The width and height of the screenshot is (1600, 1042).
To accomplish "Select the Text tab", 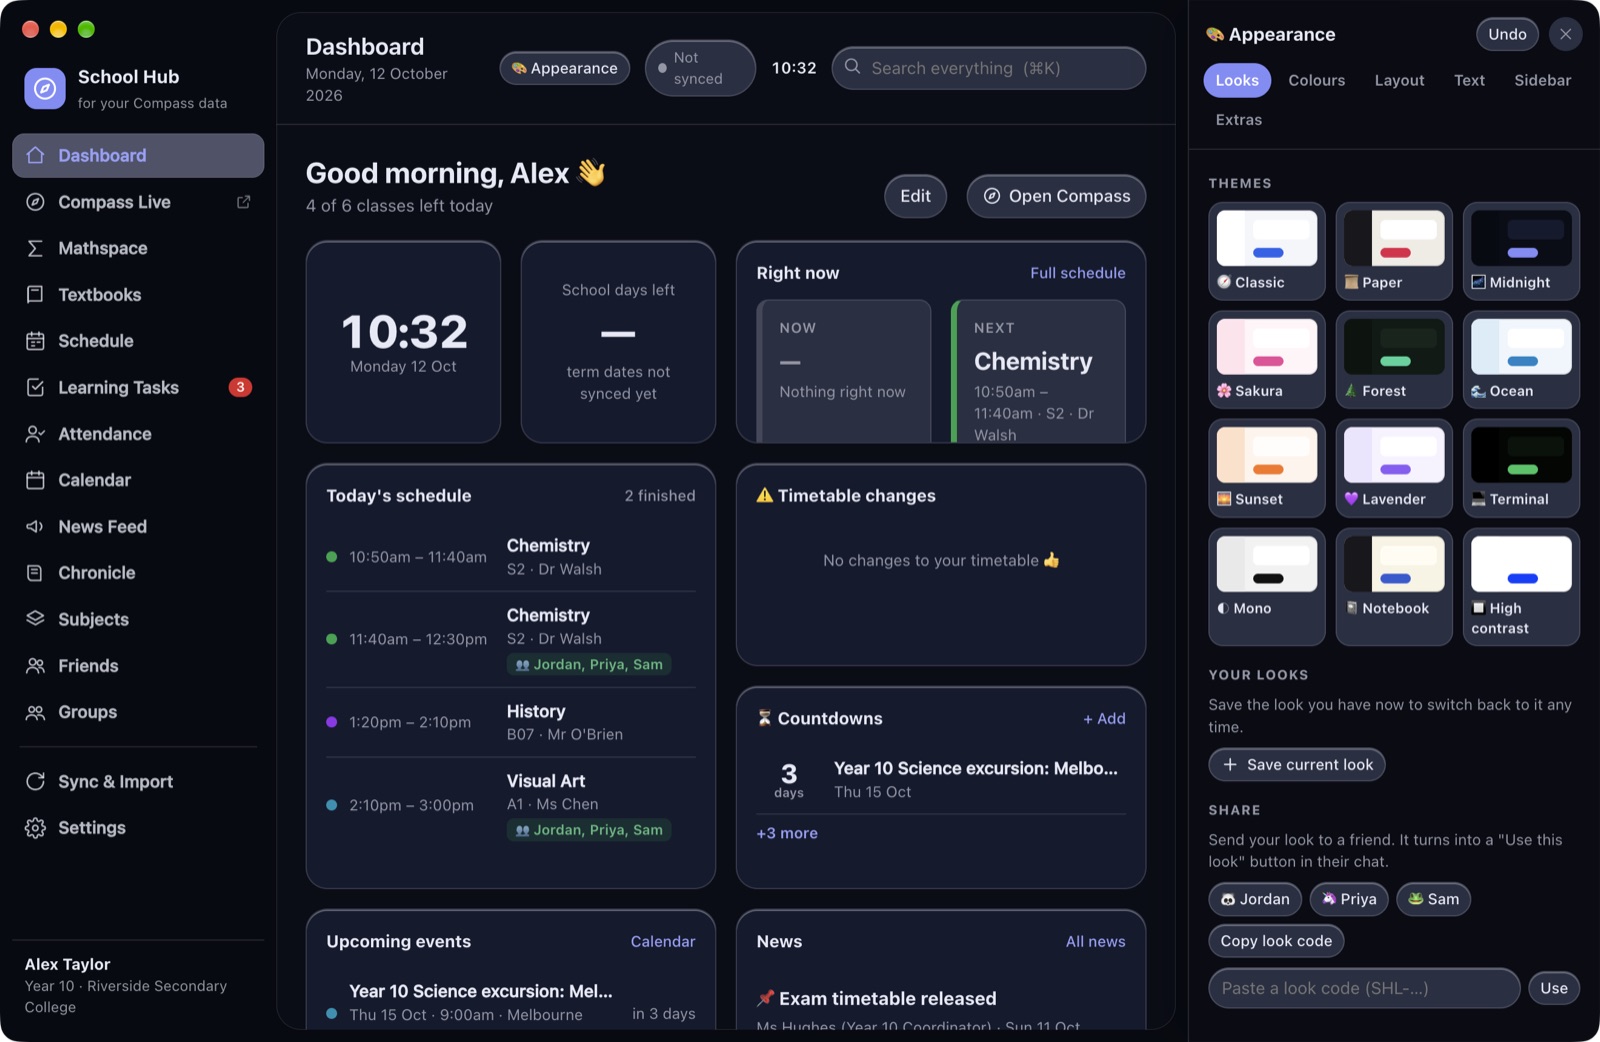I will (1469, 80).
